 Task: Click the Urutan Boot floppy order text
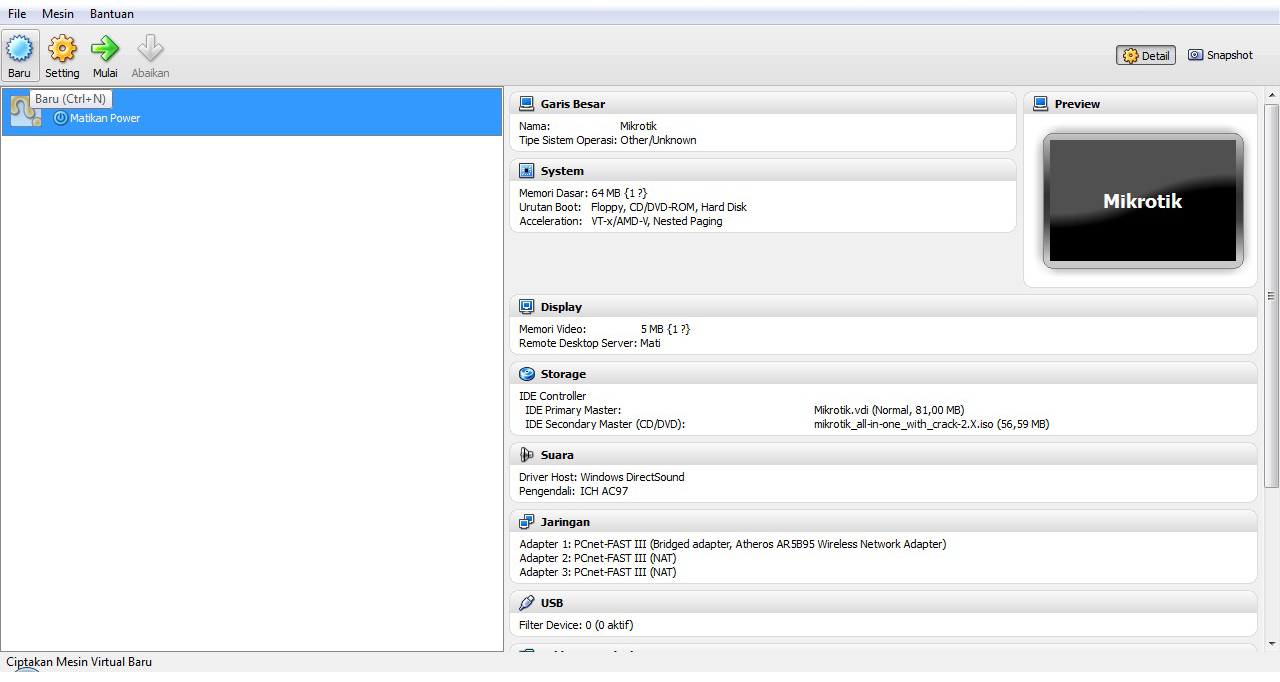click(669, 207)
